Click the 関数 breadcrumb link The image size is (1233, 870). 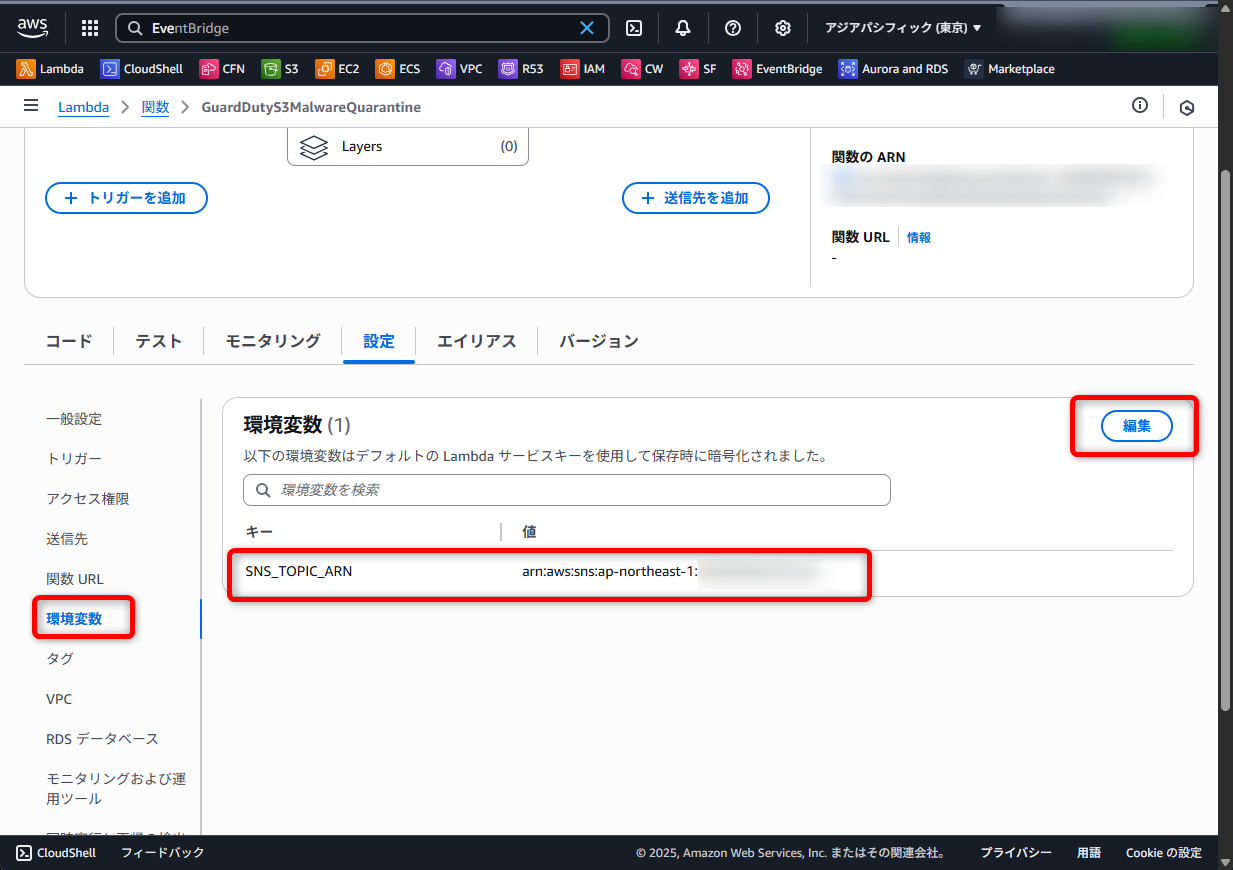point(155,107)
